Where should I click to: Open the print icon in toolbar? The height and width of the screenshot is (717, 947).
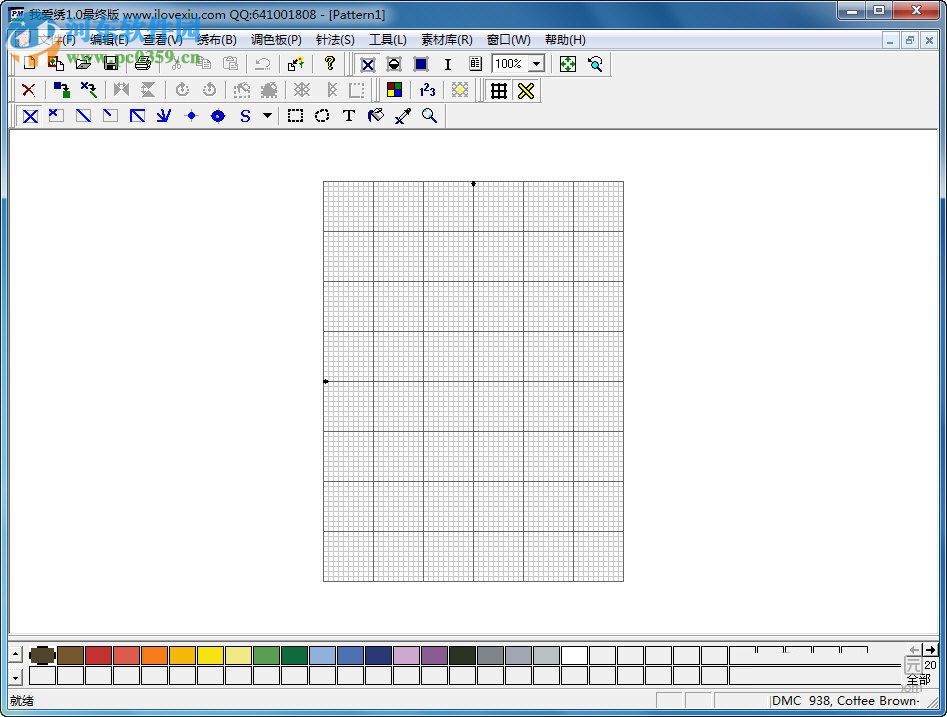coord(143,64)
